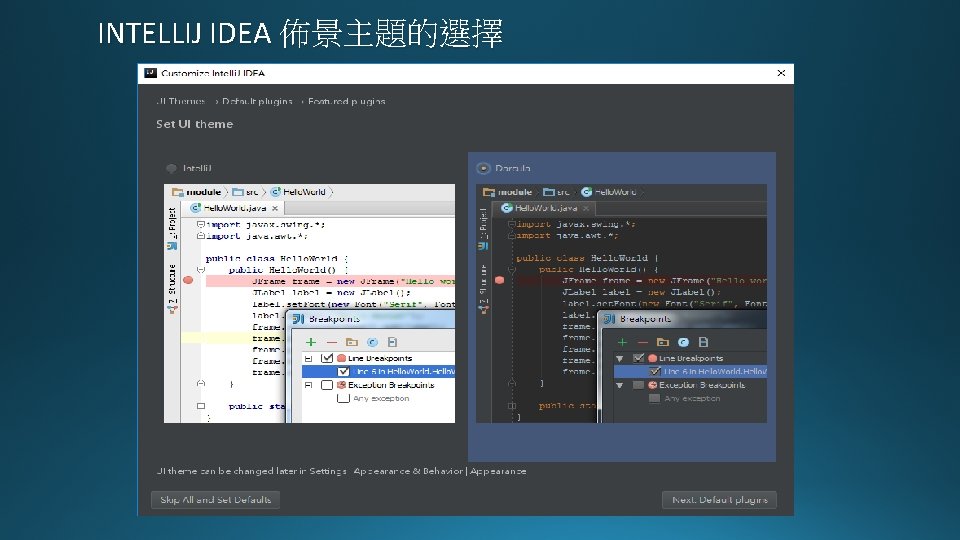Go to Featured plugins breadcrumb step
This screenshot has width=960, height=540.
(347, 101)
